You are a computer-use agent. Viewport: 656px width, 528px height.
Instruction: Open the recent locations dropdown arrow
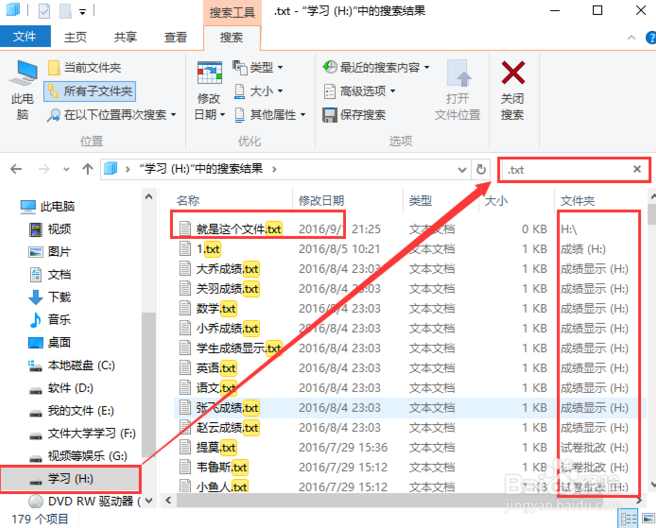click(x=66, y=169)
